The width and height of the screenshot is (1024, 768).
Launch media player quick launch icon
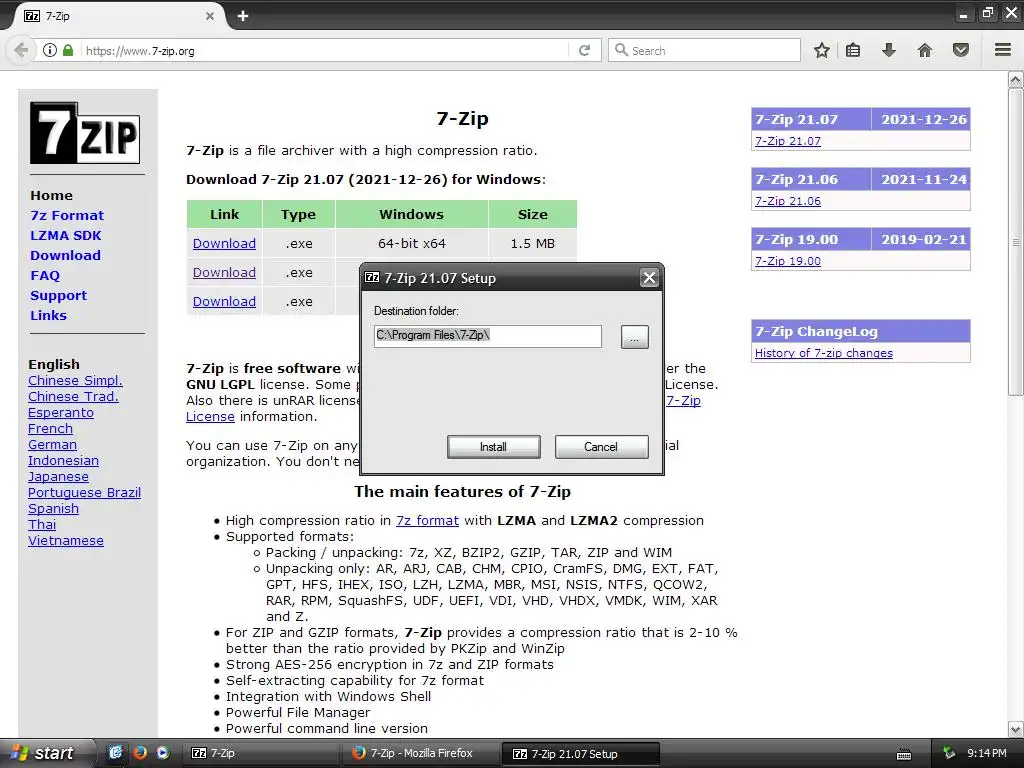pyautogui.click(x=163, y=753)
